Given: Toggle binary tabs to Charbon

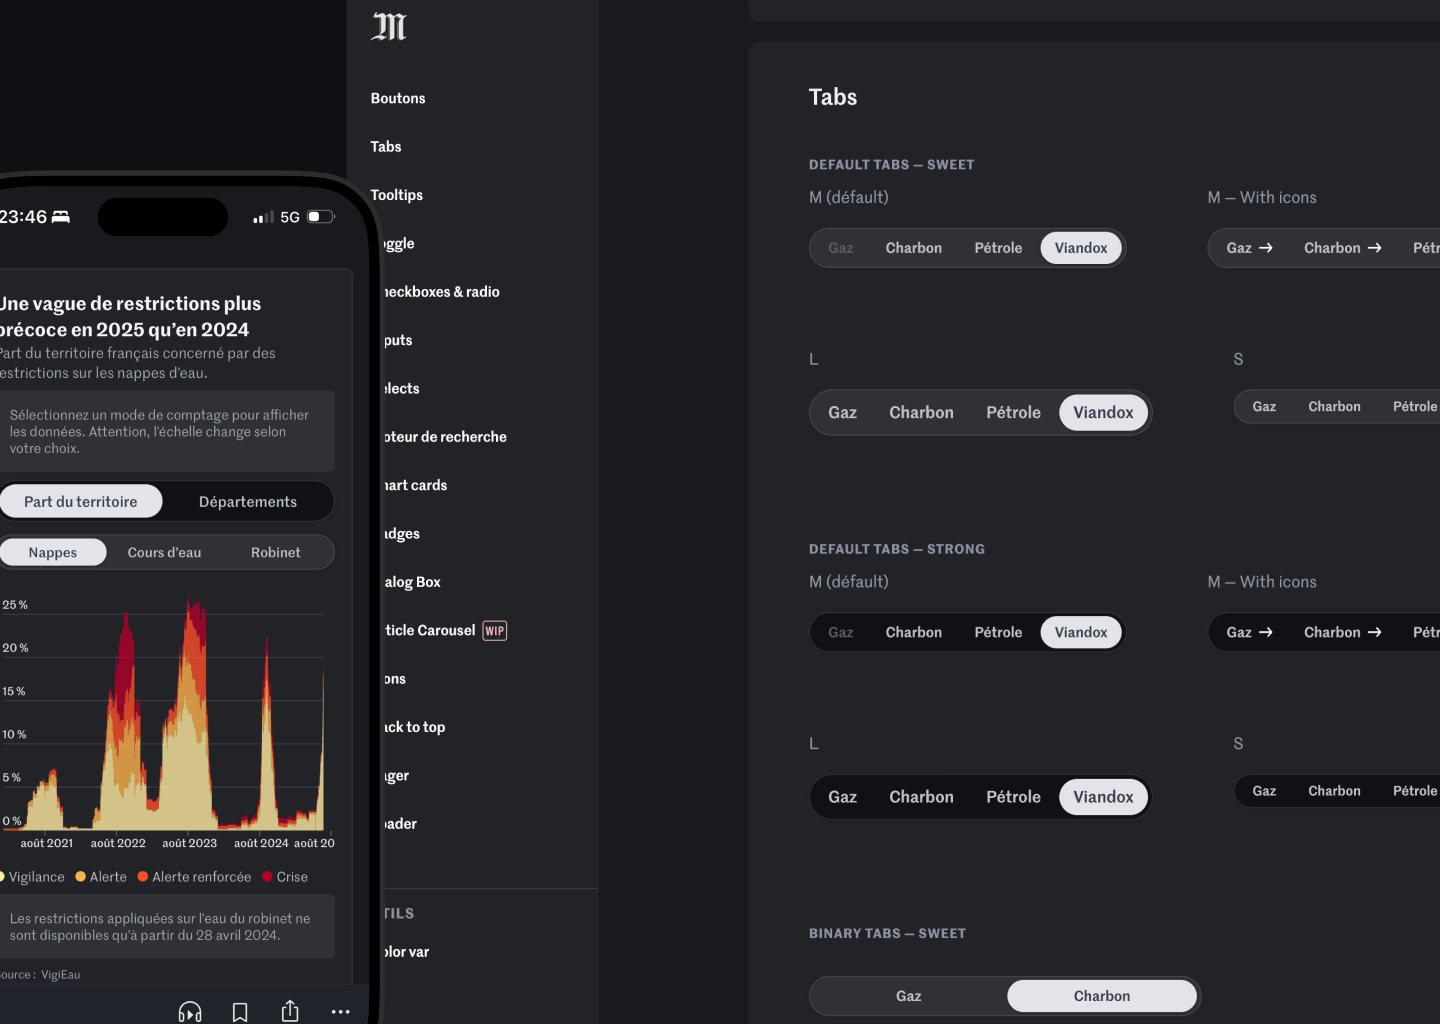Looking at the screenshot, I should [x=1102, y=996].
